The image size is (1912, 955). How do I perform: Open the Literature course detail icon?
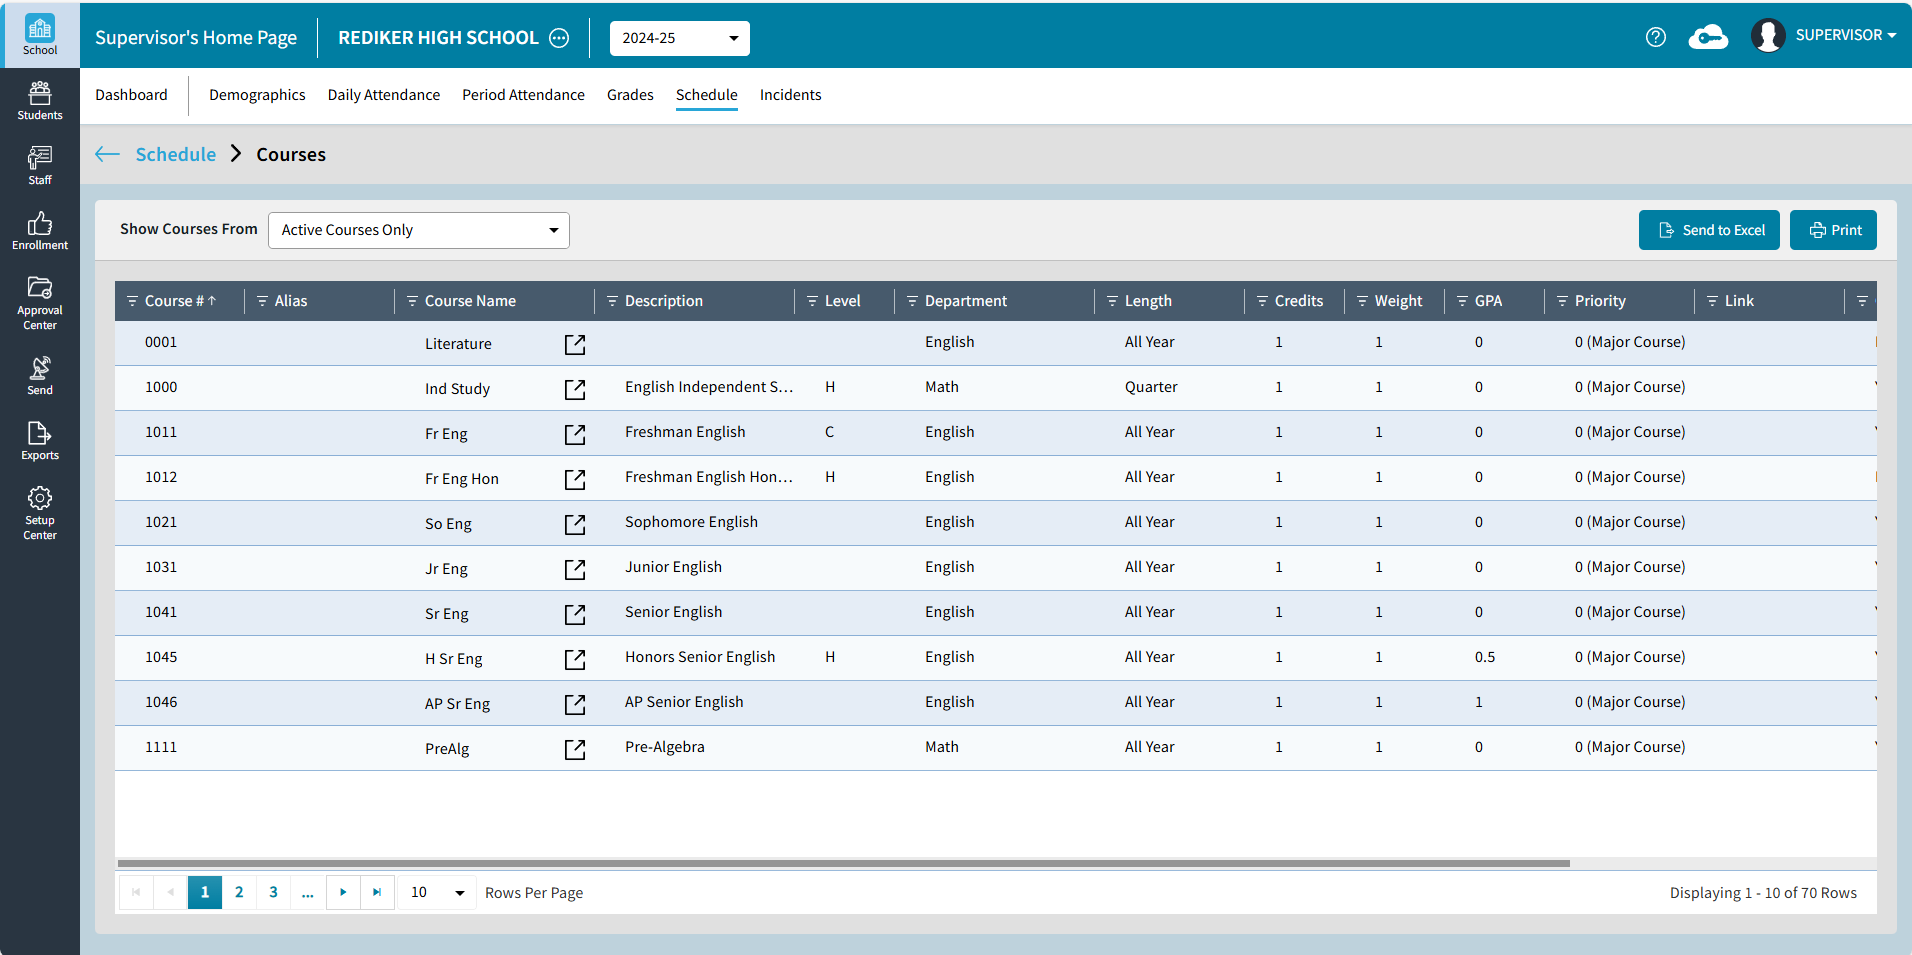[x=575, y=344]
